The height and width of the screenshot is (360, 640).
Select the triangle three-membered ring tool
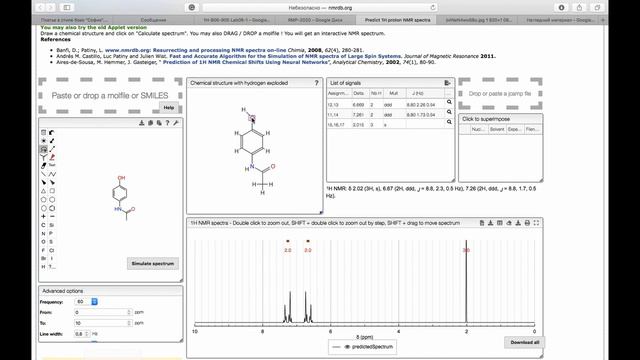pos(43,191)
